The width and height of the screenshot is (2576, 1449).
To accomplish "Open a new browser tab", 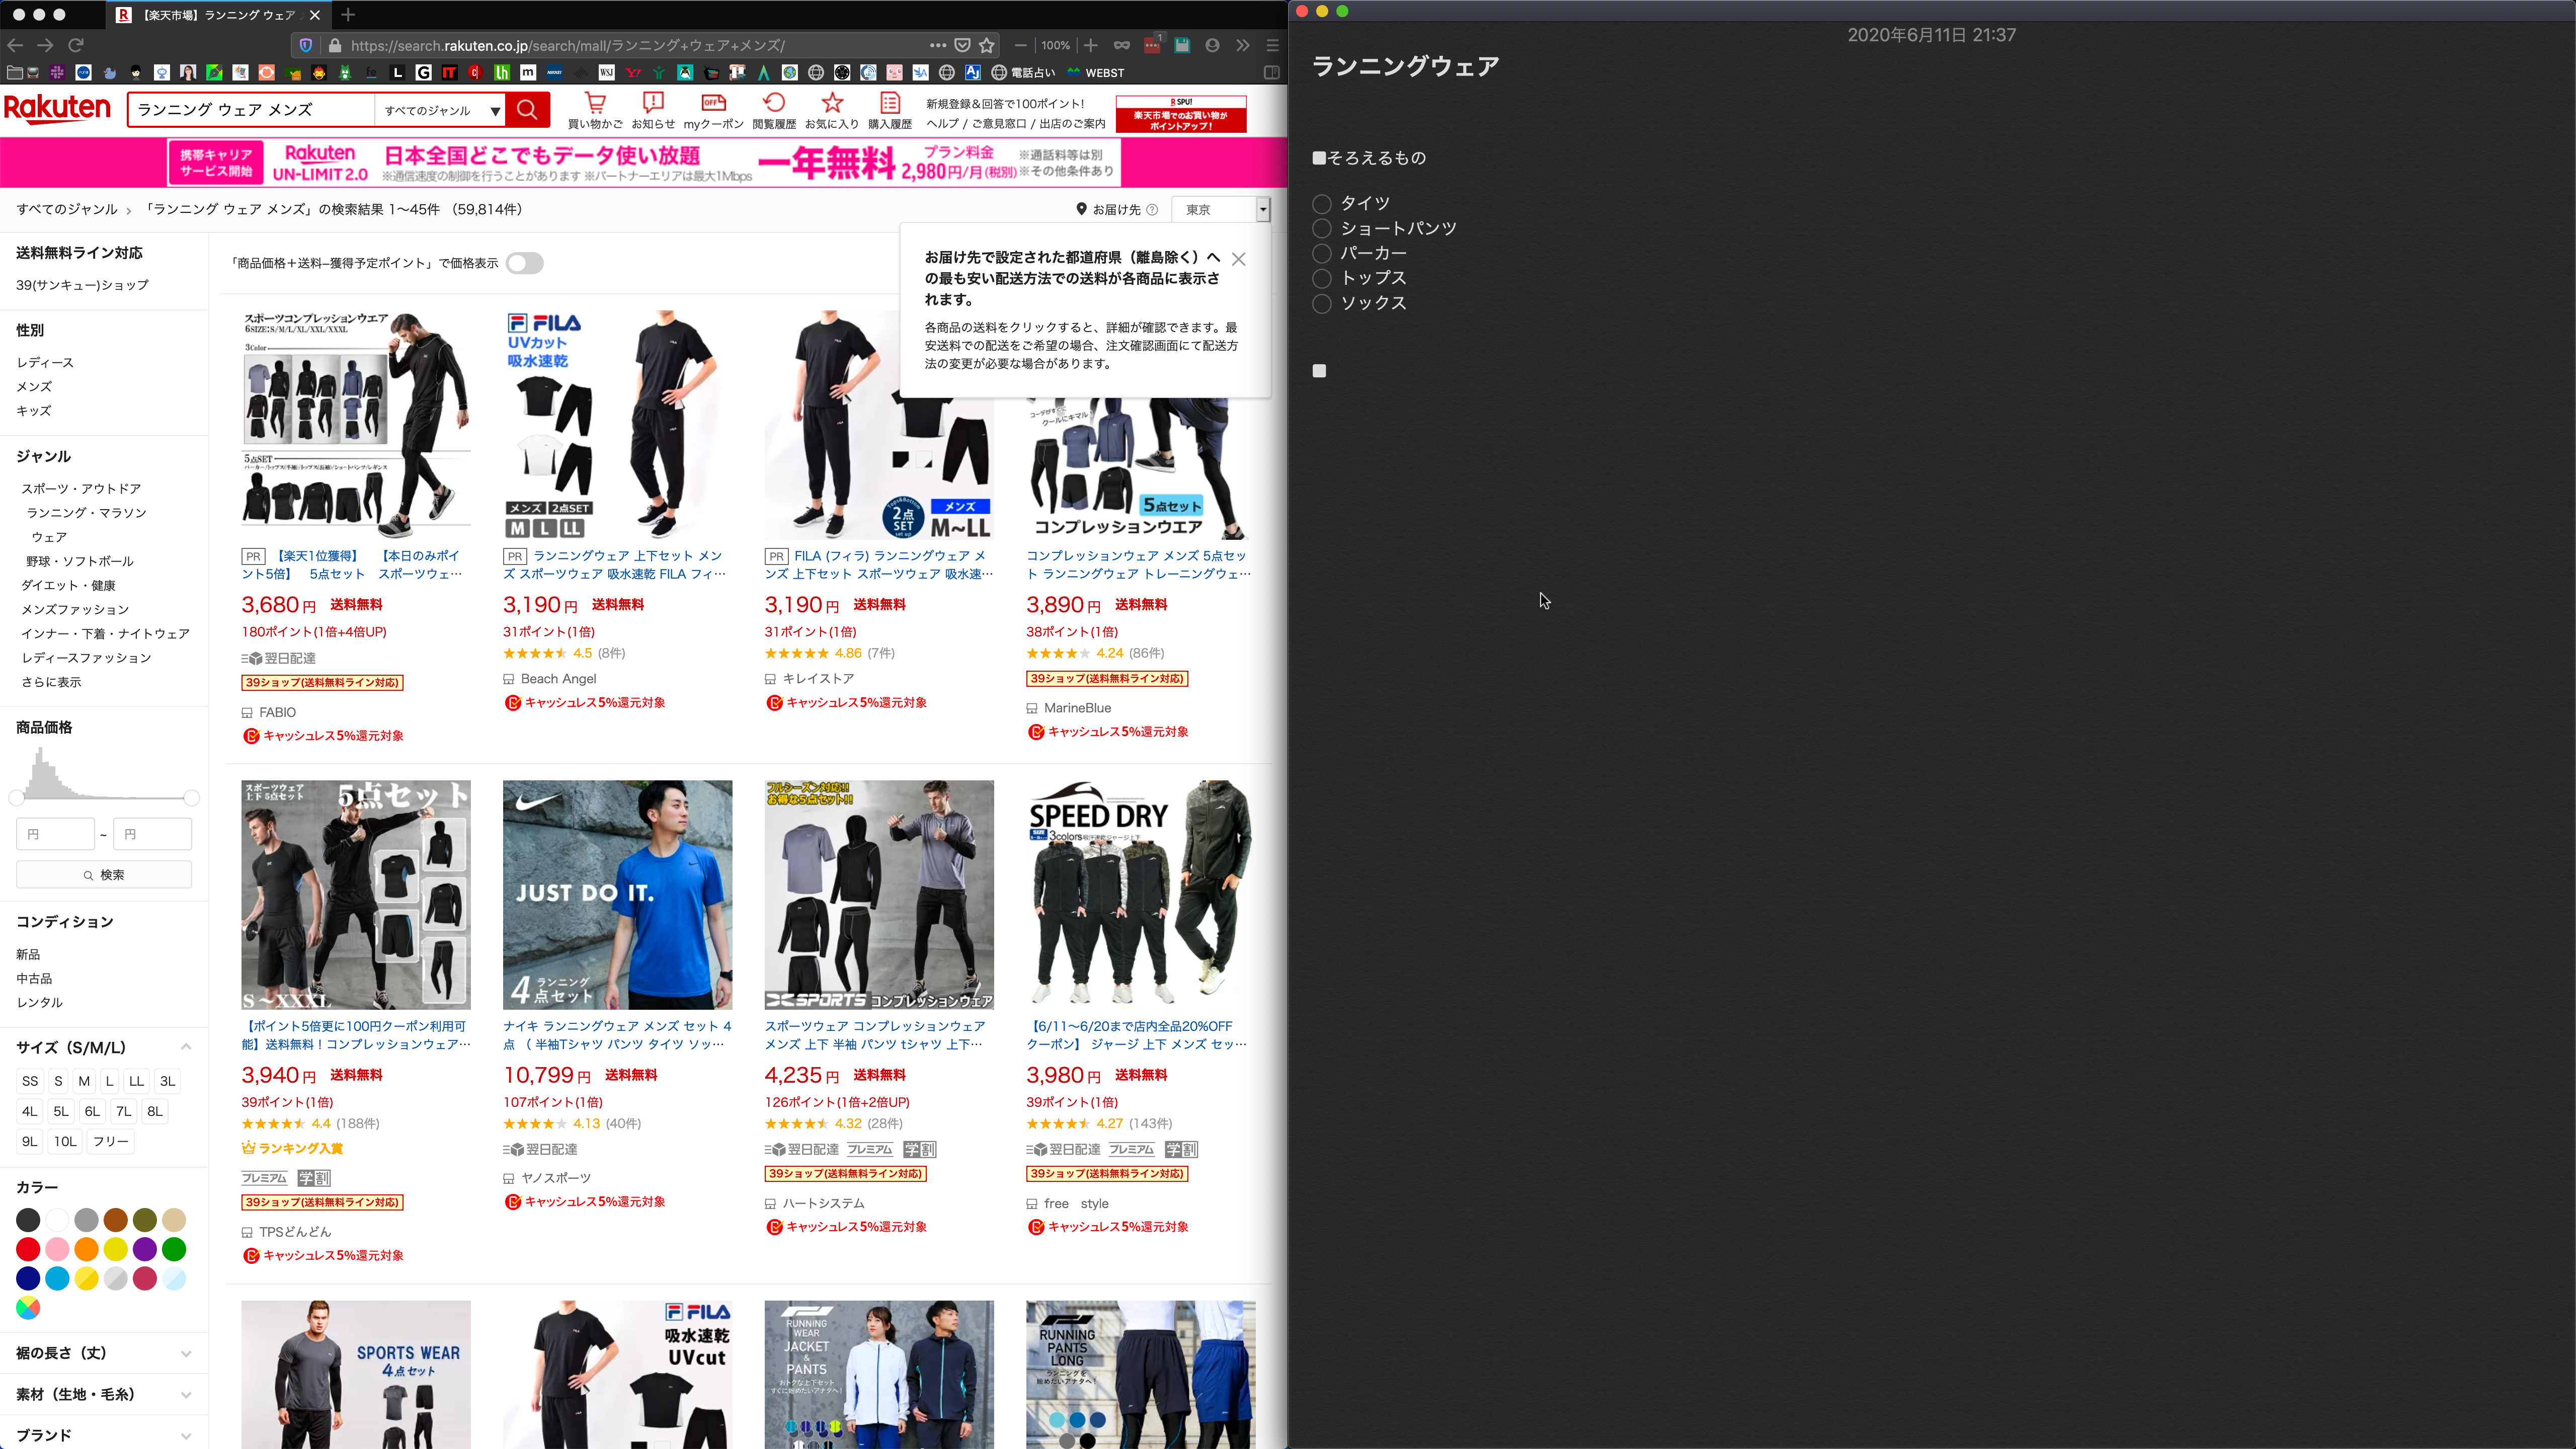I will [348, 15].
